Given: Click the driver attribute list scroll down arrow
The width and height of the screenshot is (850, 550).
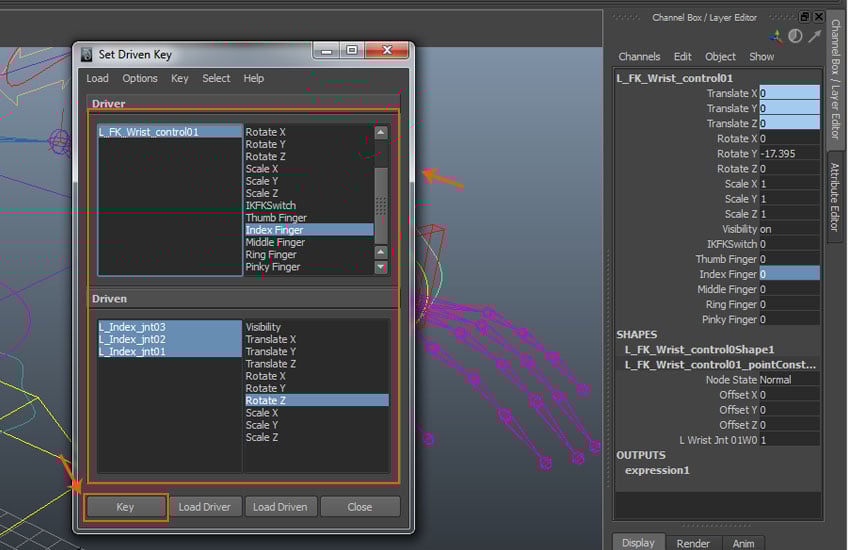Looking at the screenshot, I should point(381,267).
